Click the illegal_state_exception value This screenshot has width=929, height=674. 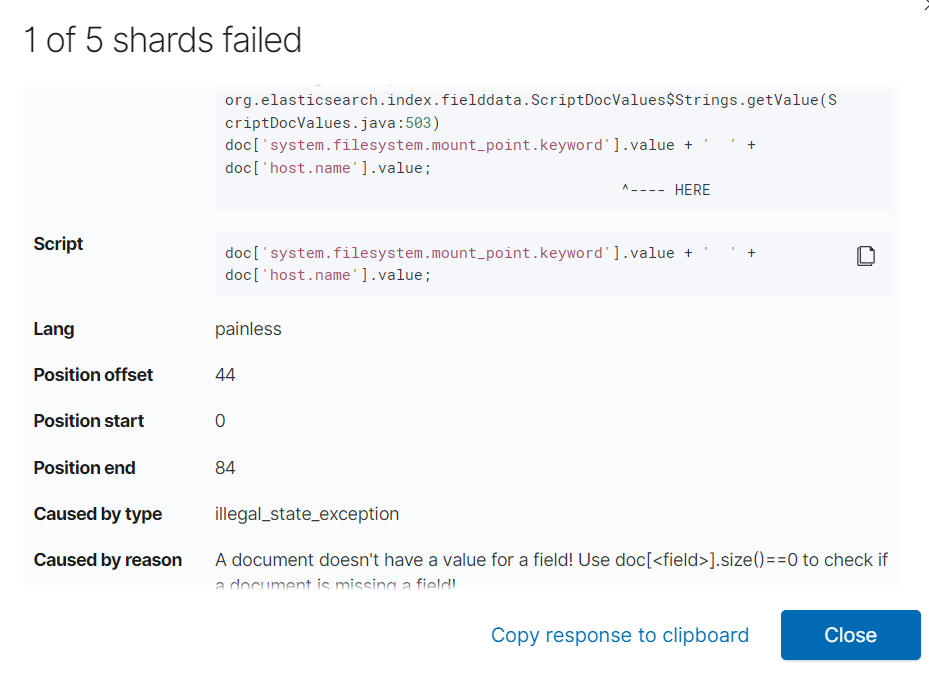[307, 514]
